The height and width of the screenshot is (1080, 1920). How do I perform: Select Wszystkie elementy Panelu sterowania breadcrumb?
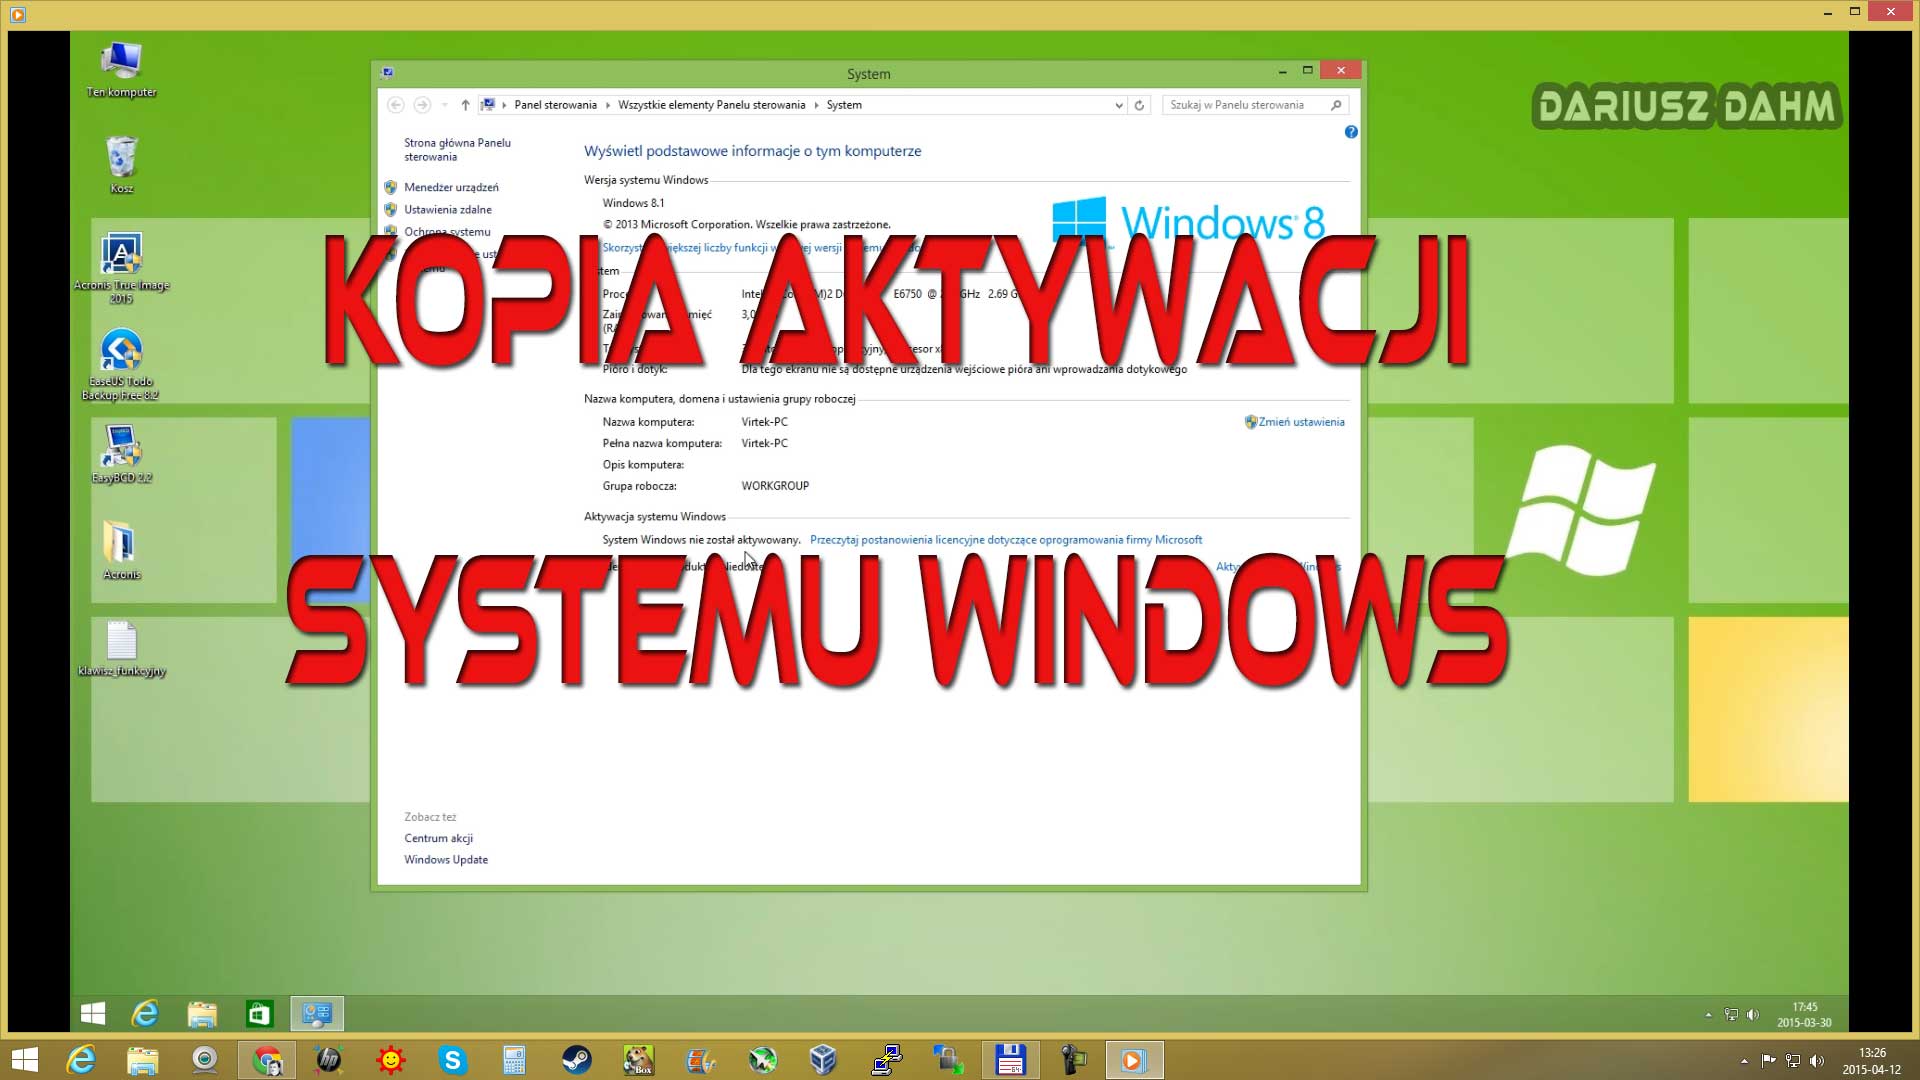[711, 105]
